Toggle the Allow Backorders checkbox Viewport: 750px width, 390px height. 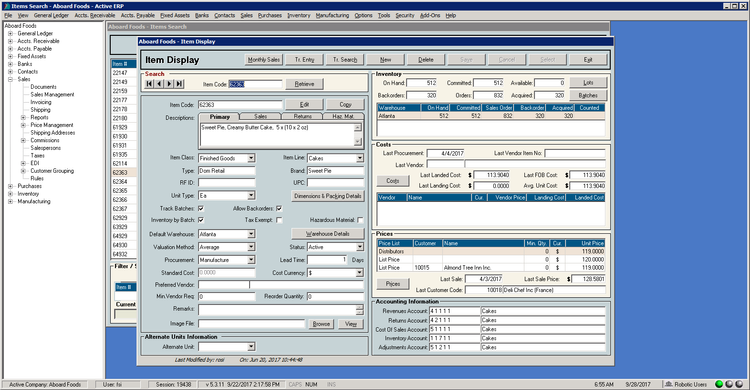point(279,209)
